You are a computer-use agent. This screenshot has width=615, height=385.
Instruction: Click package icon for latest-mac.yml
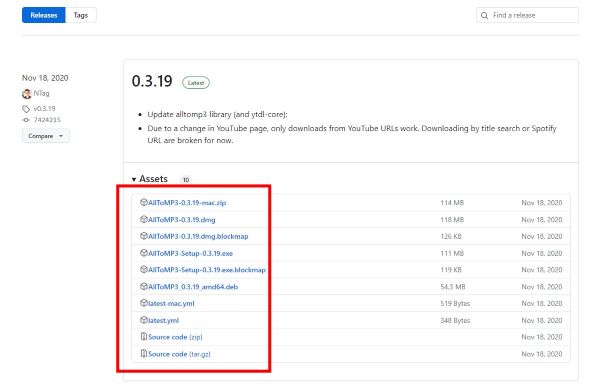[144, 303]
